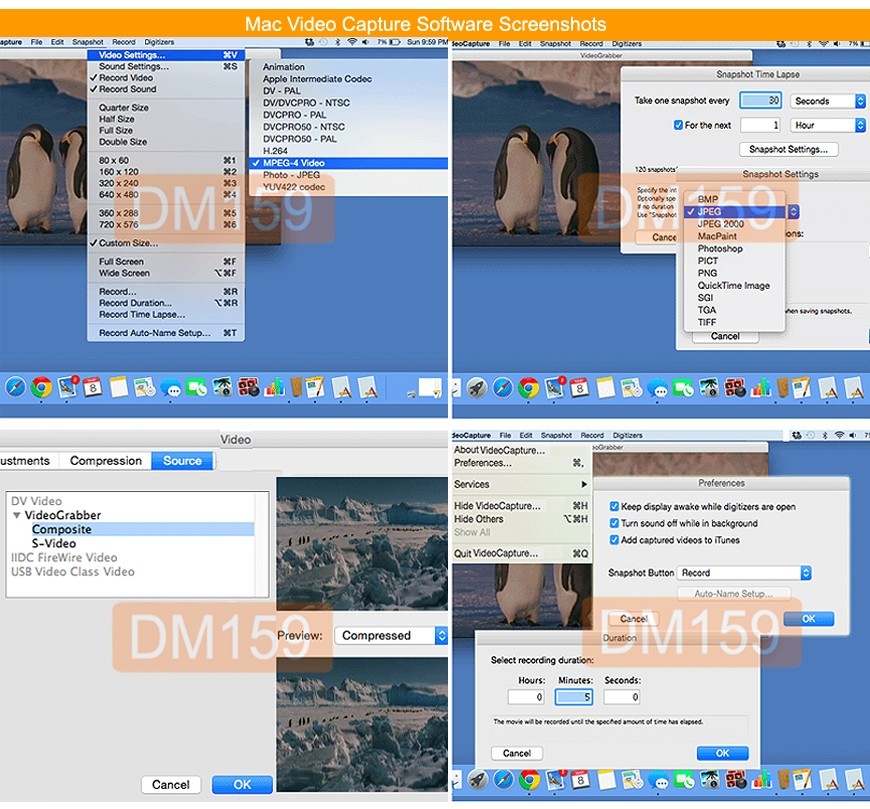Collapse the VideoGrabber disclosure triangle
This screenshot has width=870, height=809.
[x=17, y=515]
